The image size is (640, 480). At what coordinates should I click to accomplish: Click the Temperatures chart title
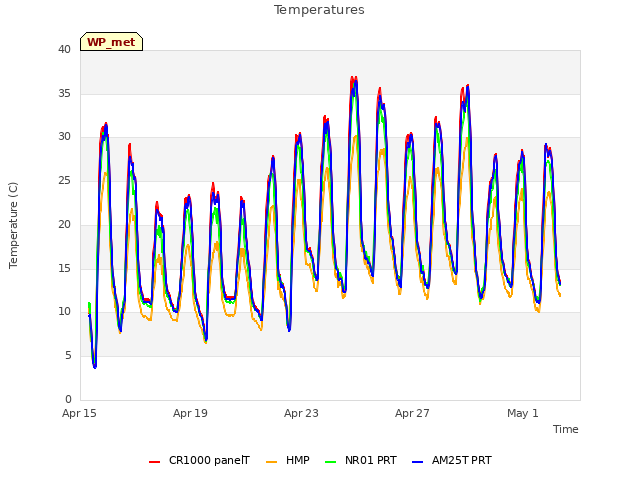[319, 10]
